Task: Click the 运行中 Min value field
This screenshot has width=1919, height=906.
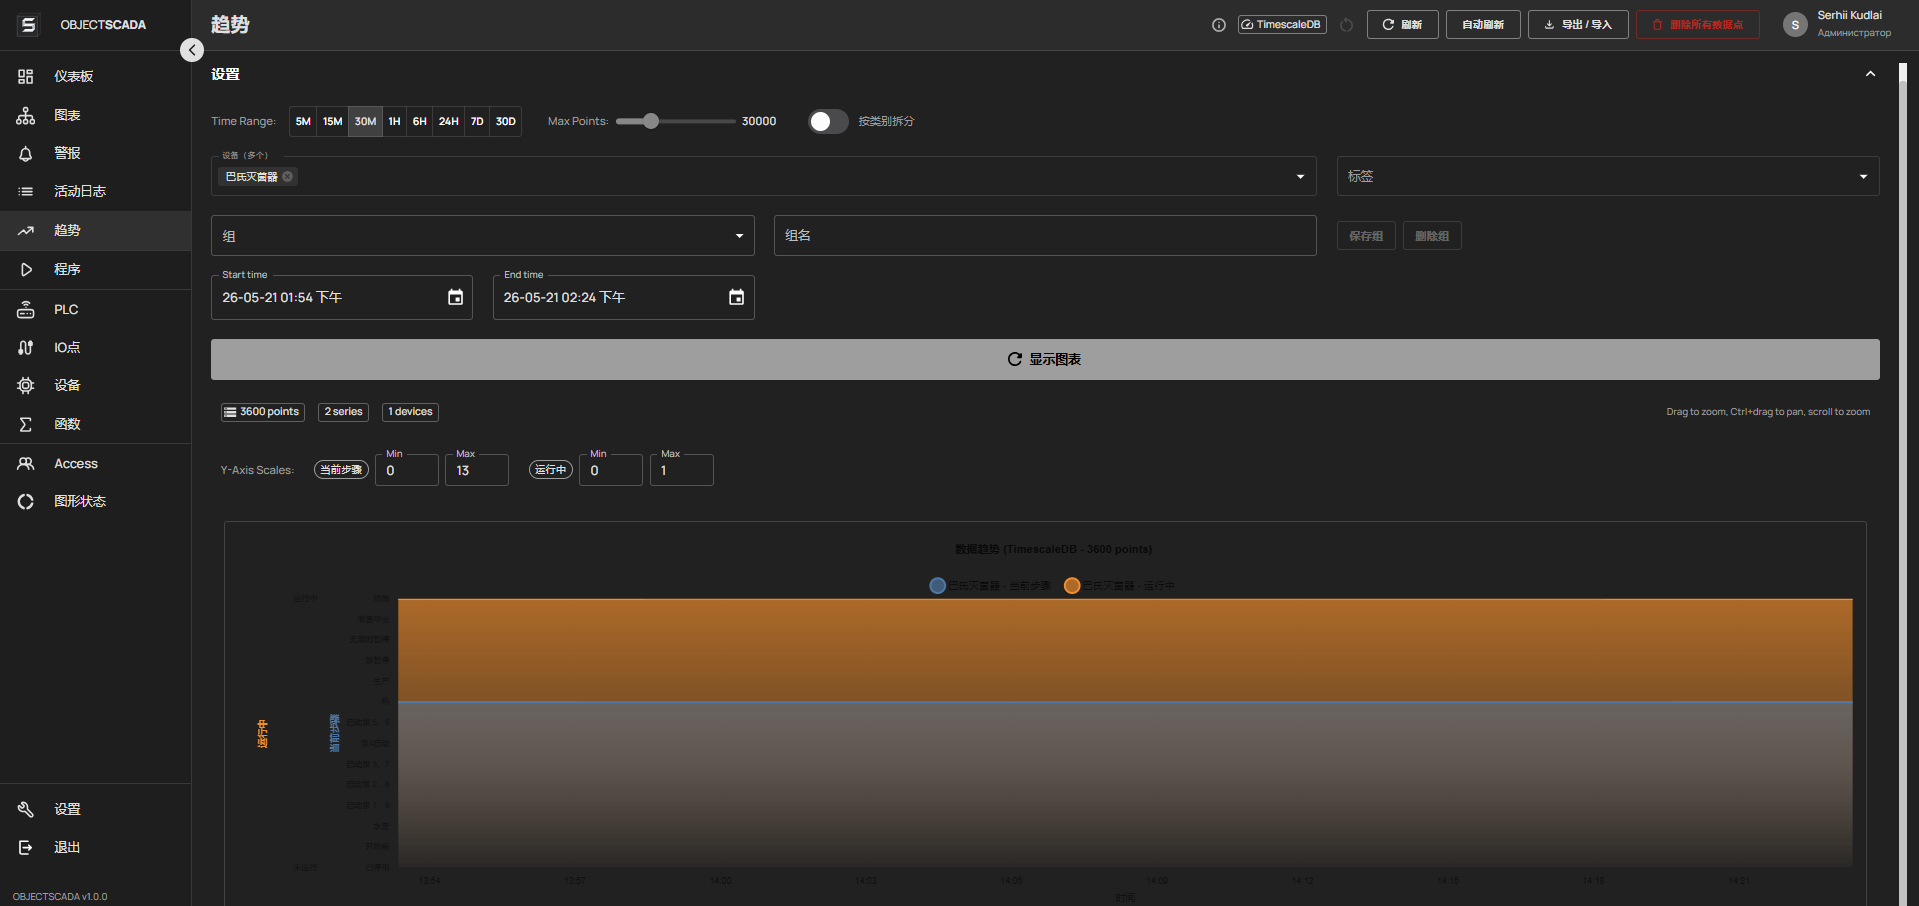Action: [611, 470]
